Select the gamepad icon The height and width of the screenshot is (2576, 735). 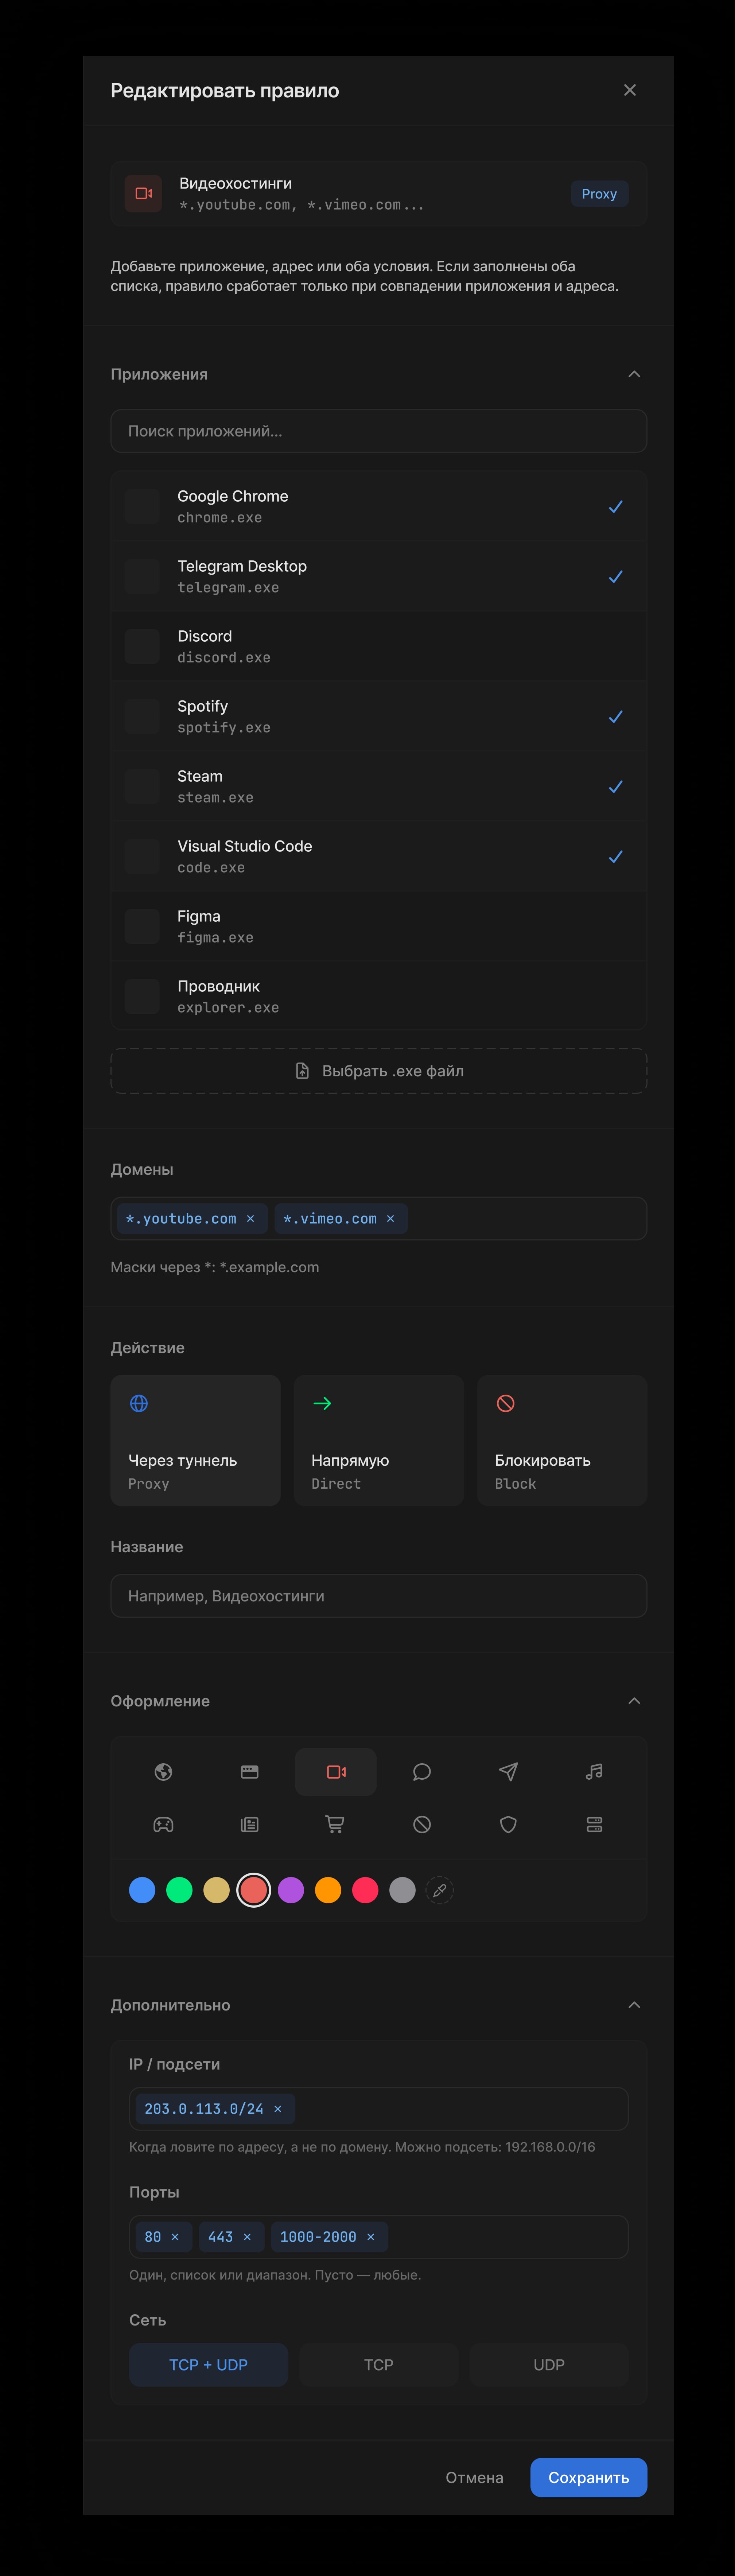pos(163,1824)
